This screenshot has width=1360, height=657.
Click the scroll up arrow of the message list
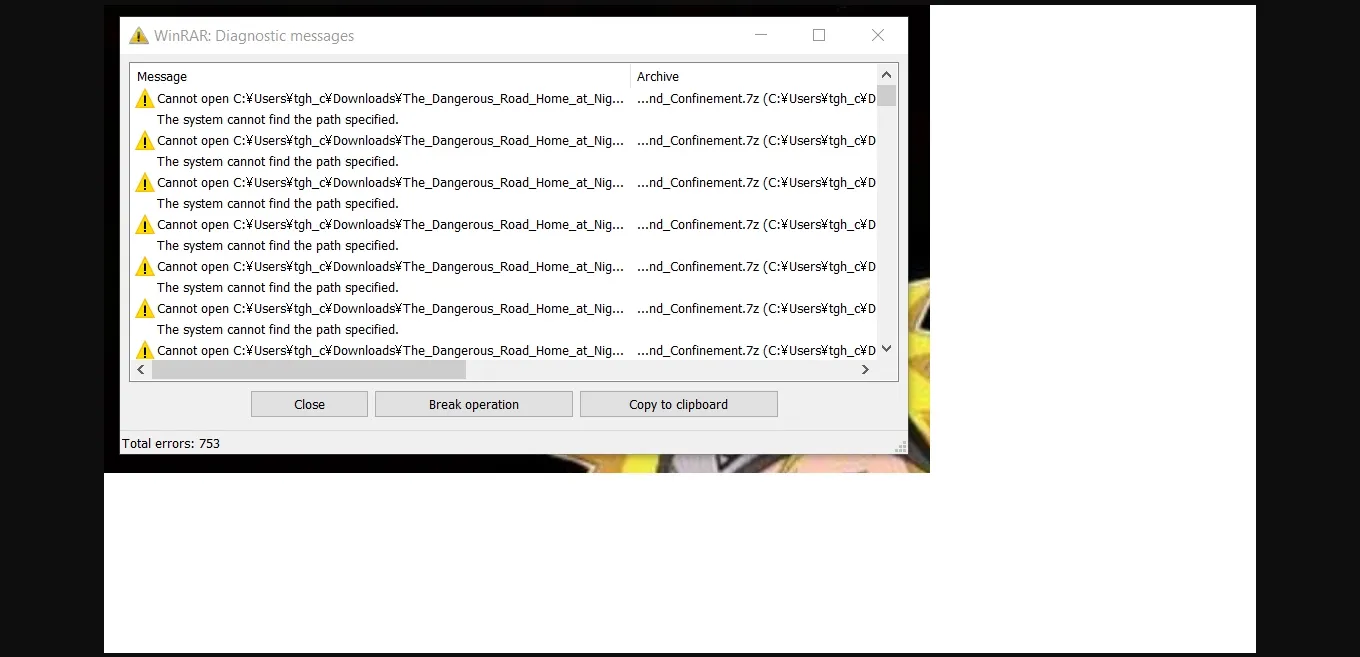(x=886, y=75)
